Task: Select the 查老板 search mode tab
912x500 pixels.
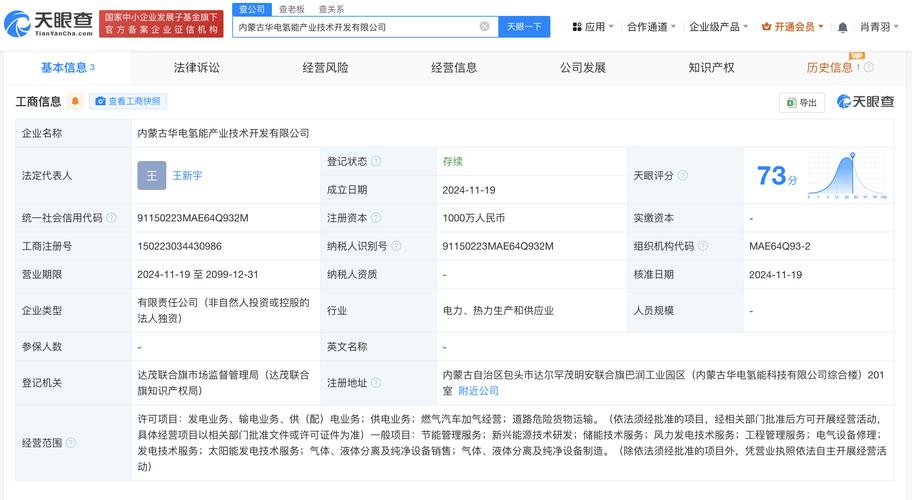Action: [291, 9]
